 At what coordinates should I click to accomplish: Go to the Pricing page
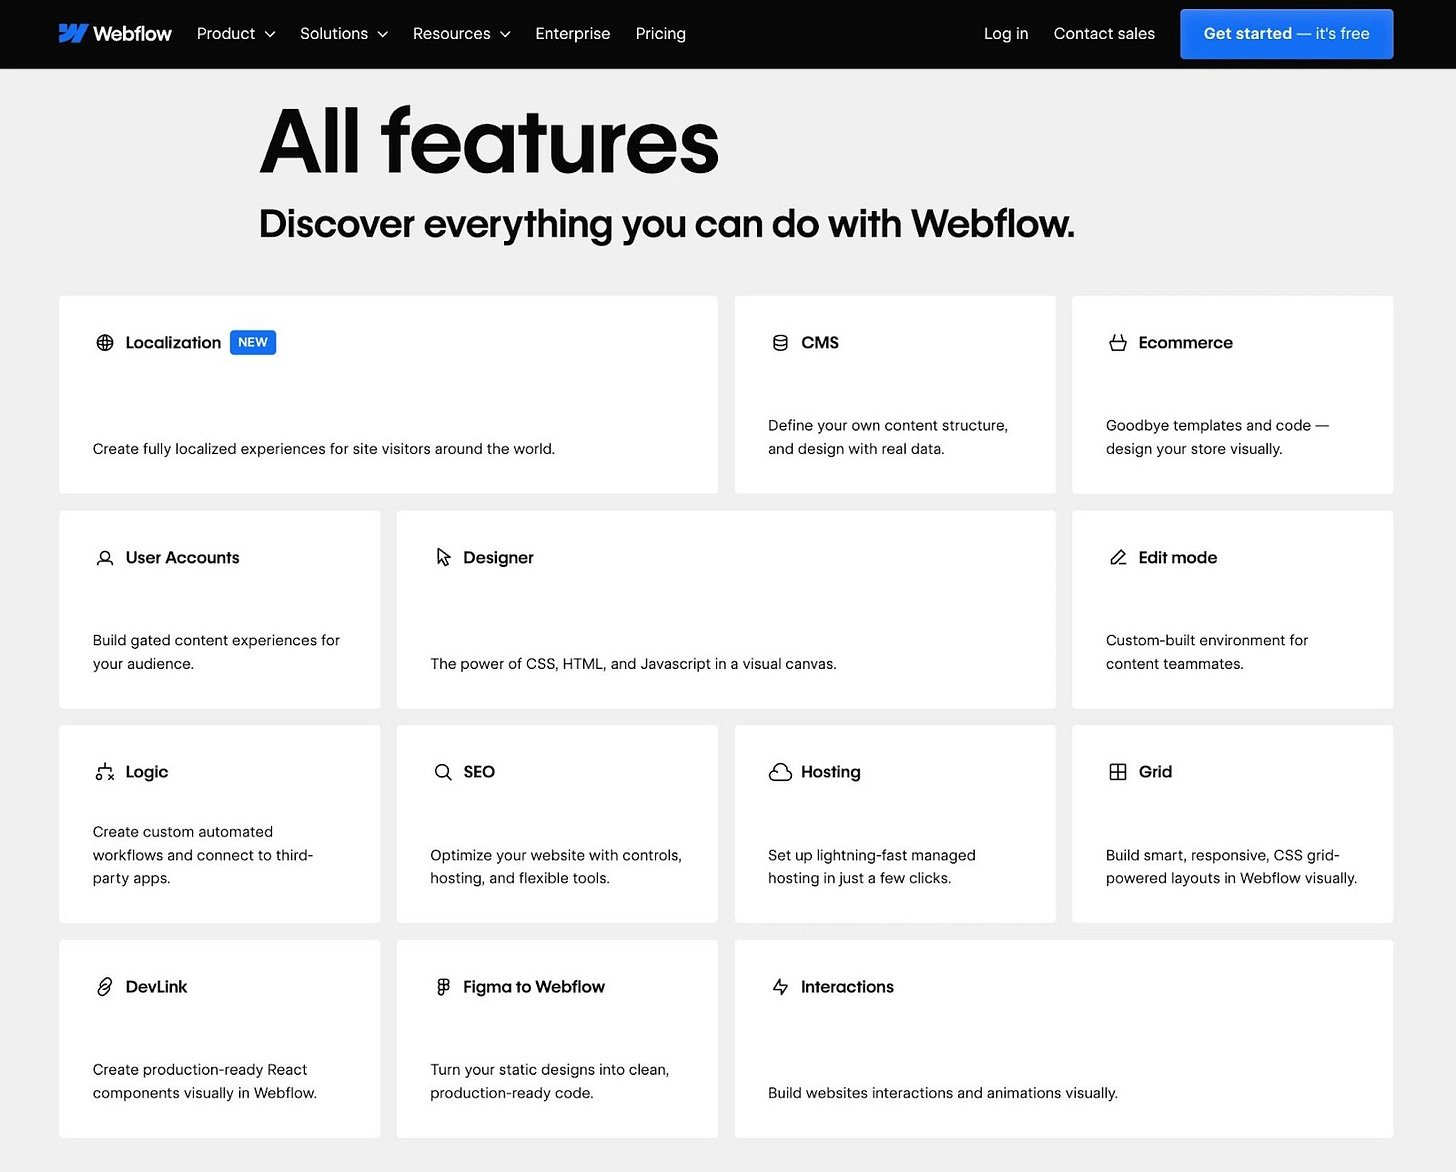661,34
